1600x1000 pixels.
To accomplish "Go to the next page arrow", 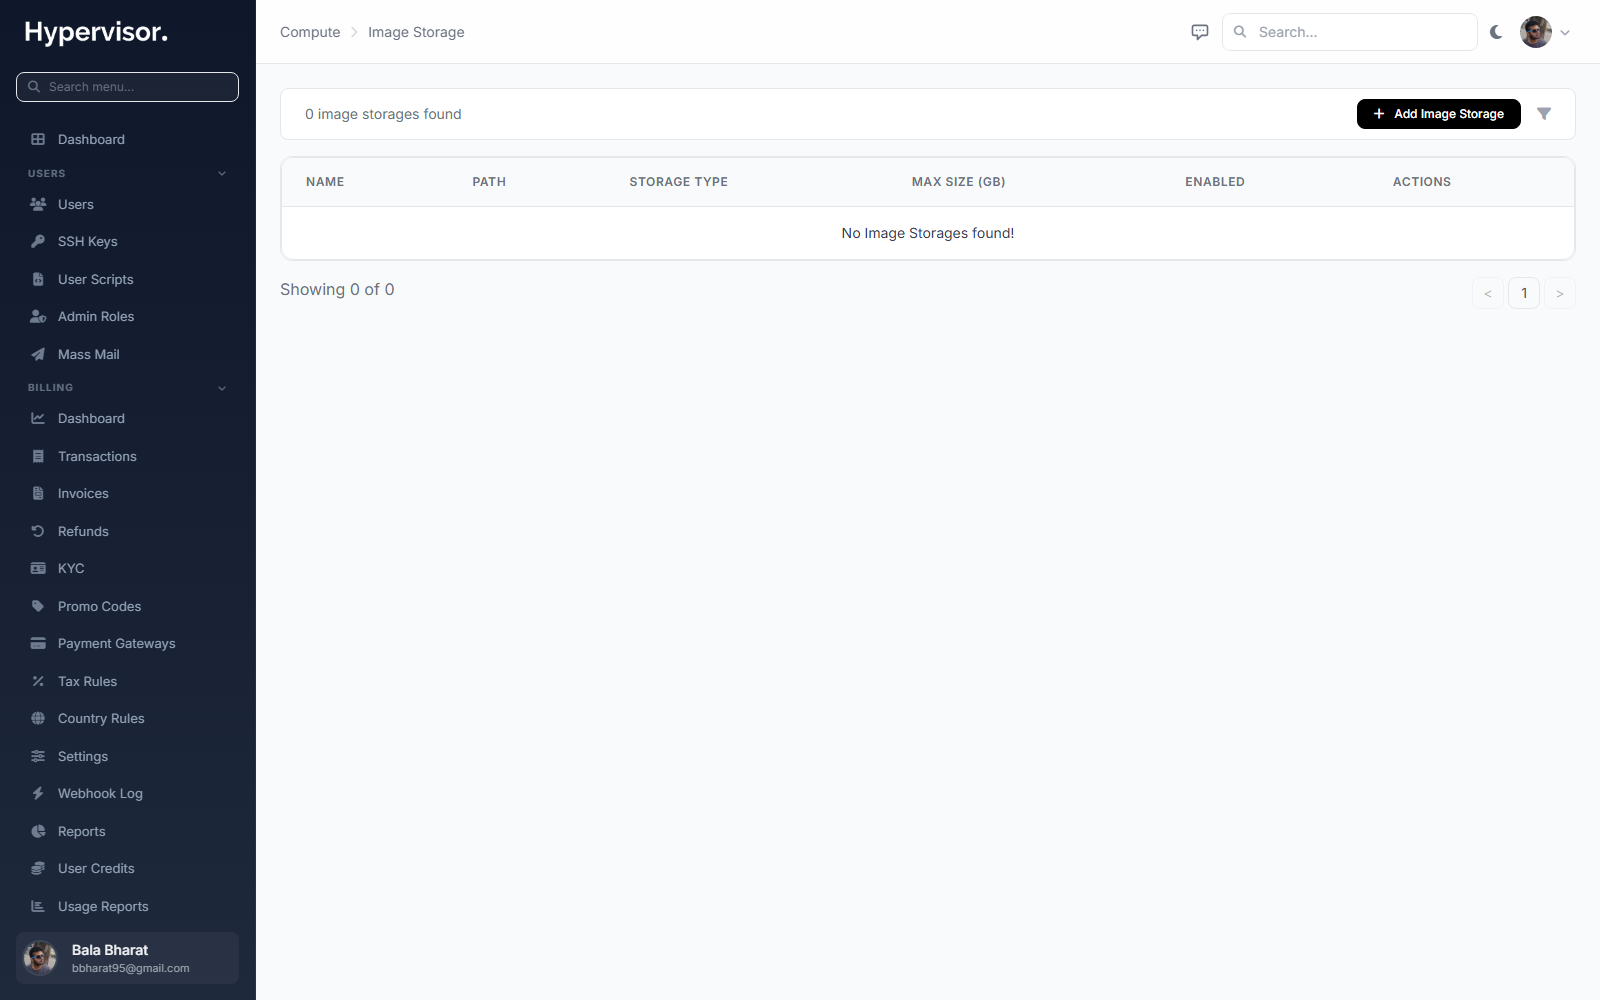I will (1560, 293).
